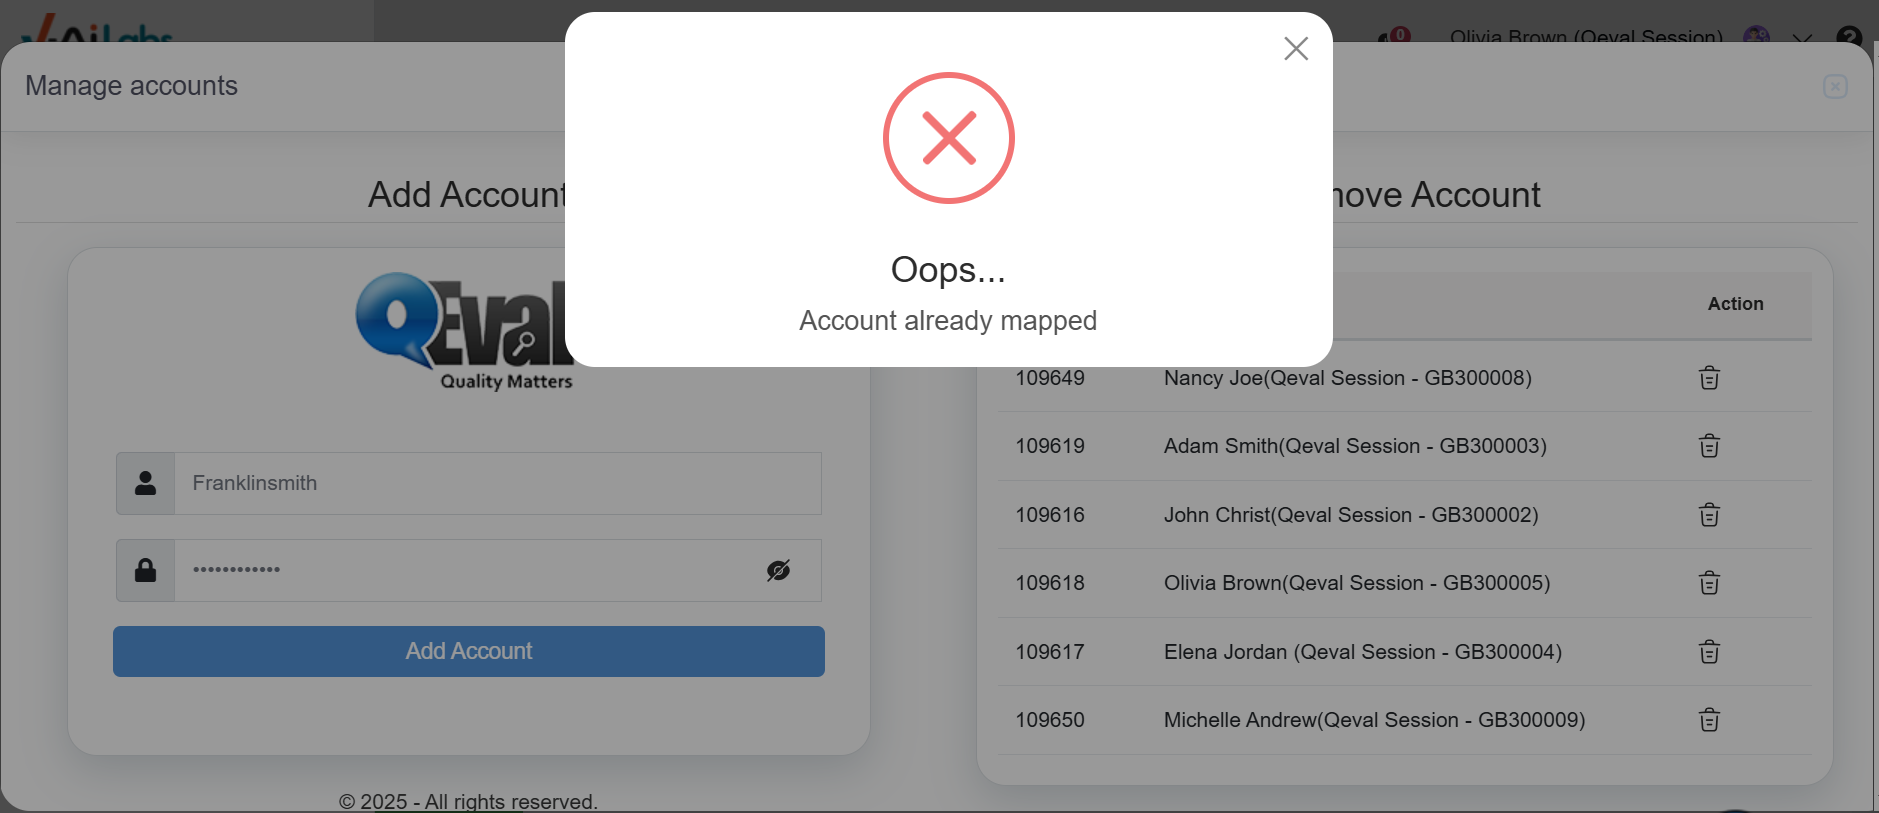The width and height of the screenshot is (1879, 813).
Task: Click the user icon beside username
Action: click(146, 483)
